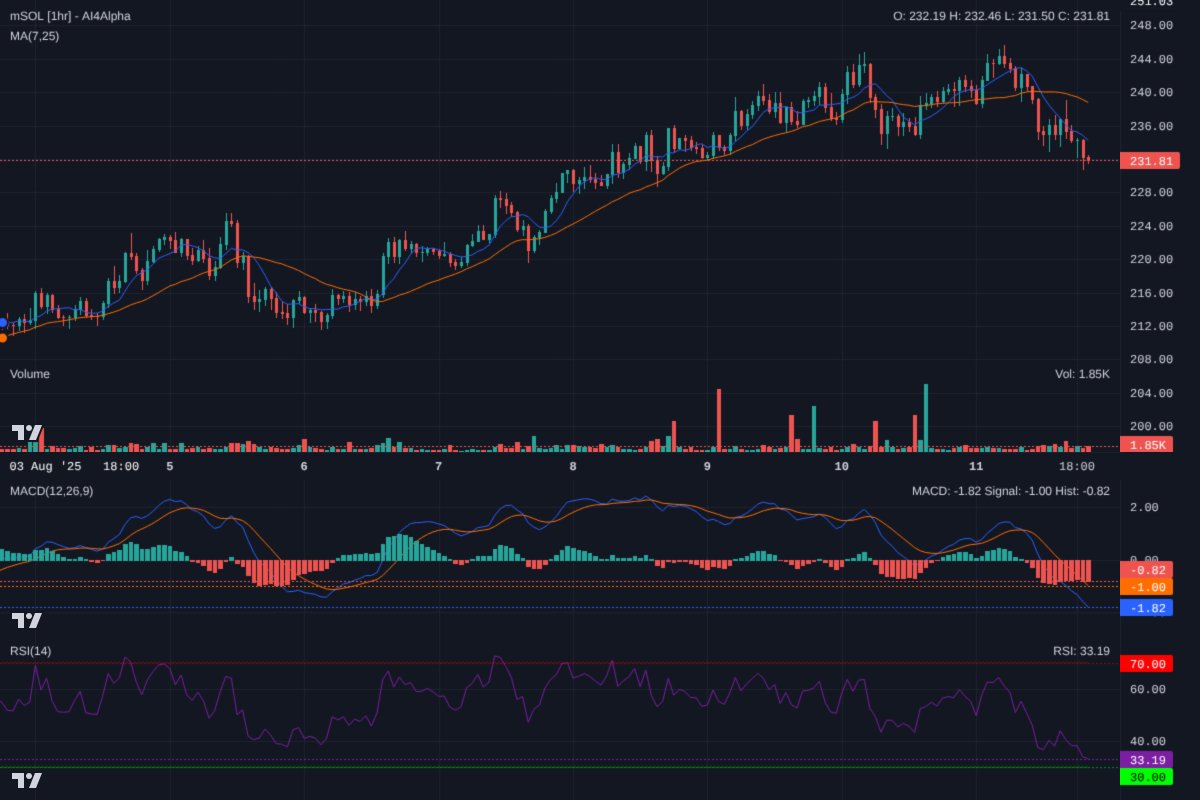This screenshot has width=1200, height=800.
Task: Click the 240.00 price axis label
Action: click(x=1151, y=92)
